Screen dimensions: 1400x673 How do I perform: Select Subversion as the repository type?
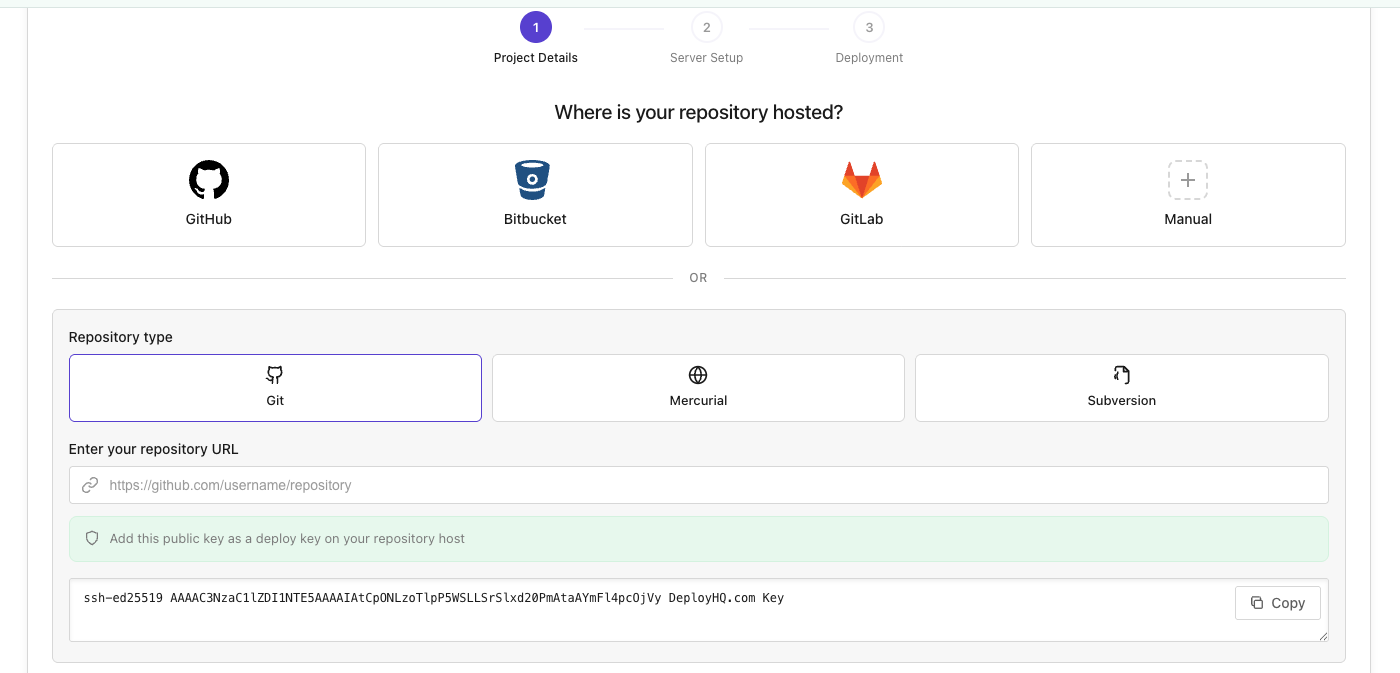pos(1121,388)
